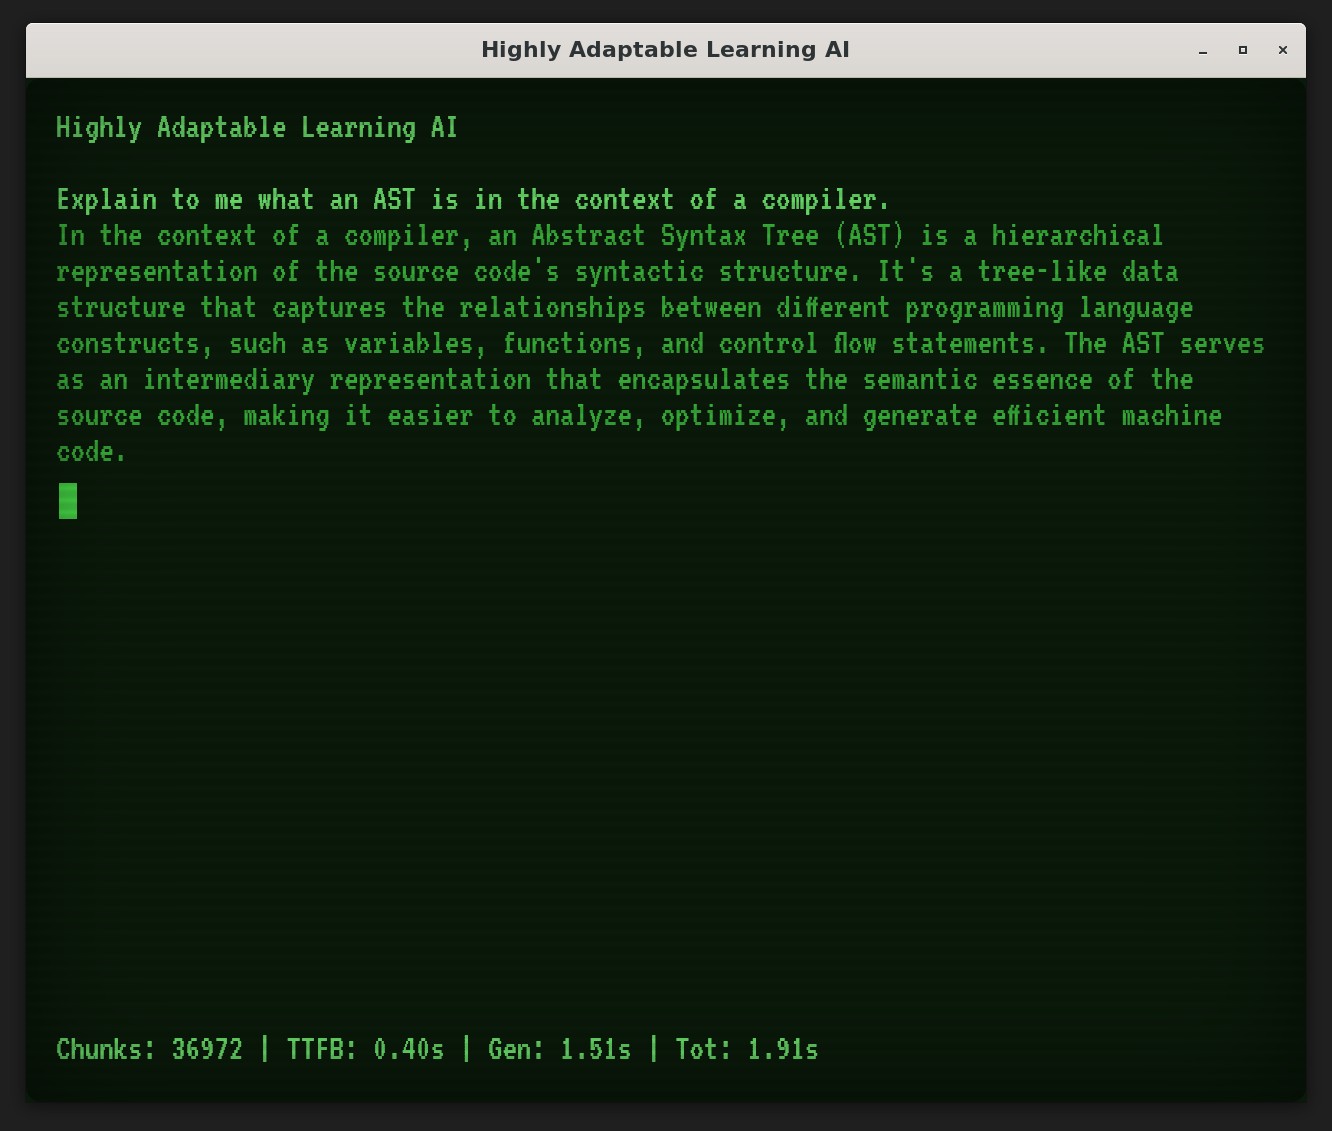Click the Highly Adaptable Learning AI title bar
The image size is (1332, 1131).
[665, 50]
